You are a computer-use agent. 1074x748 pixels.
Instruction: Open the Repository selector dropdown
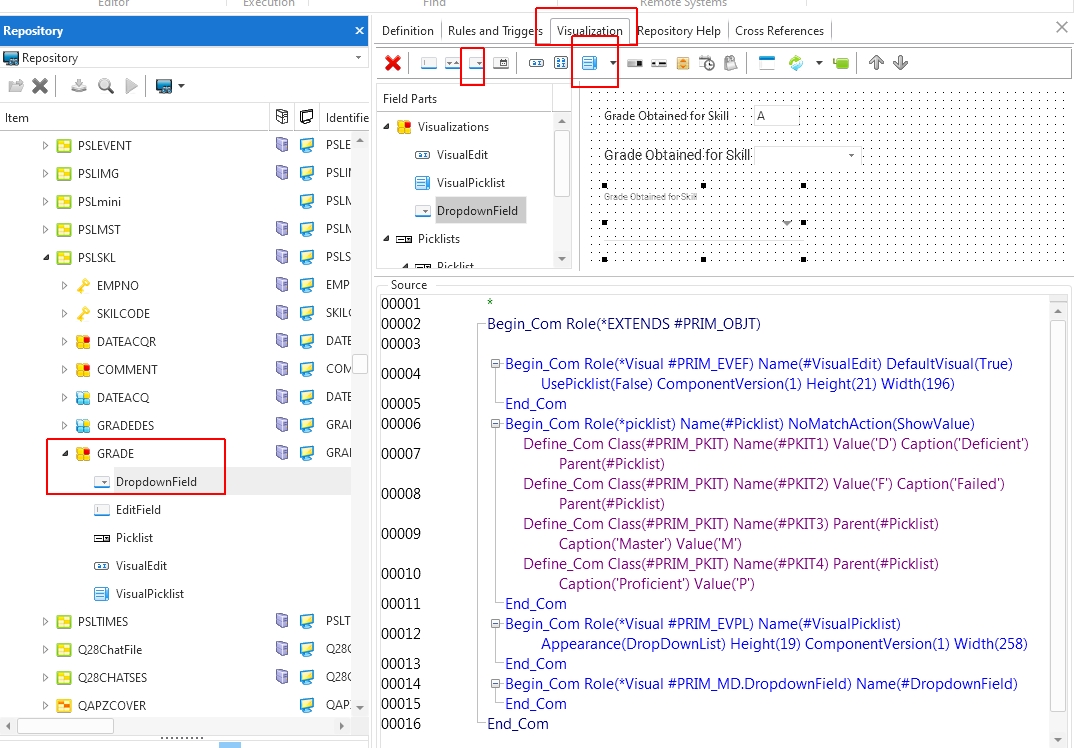[357, 58]
